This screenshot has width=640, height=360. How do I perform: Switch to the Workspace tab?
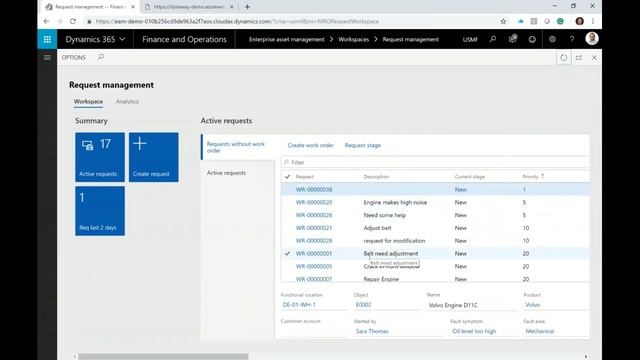(x=88, y=102)
